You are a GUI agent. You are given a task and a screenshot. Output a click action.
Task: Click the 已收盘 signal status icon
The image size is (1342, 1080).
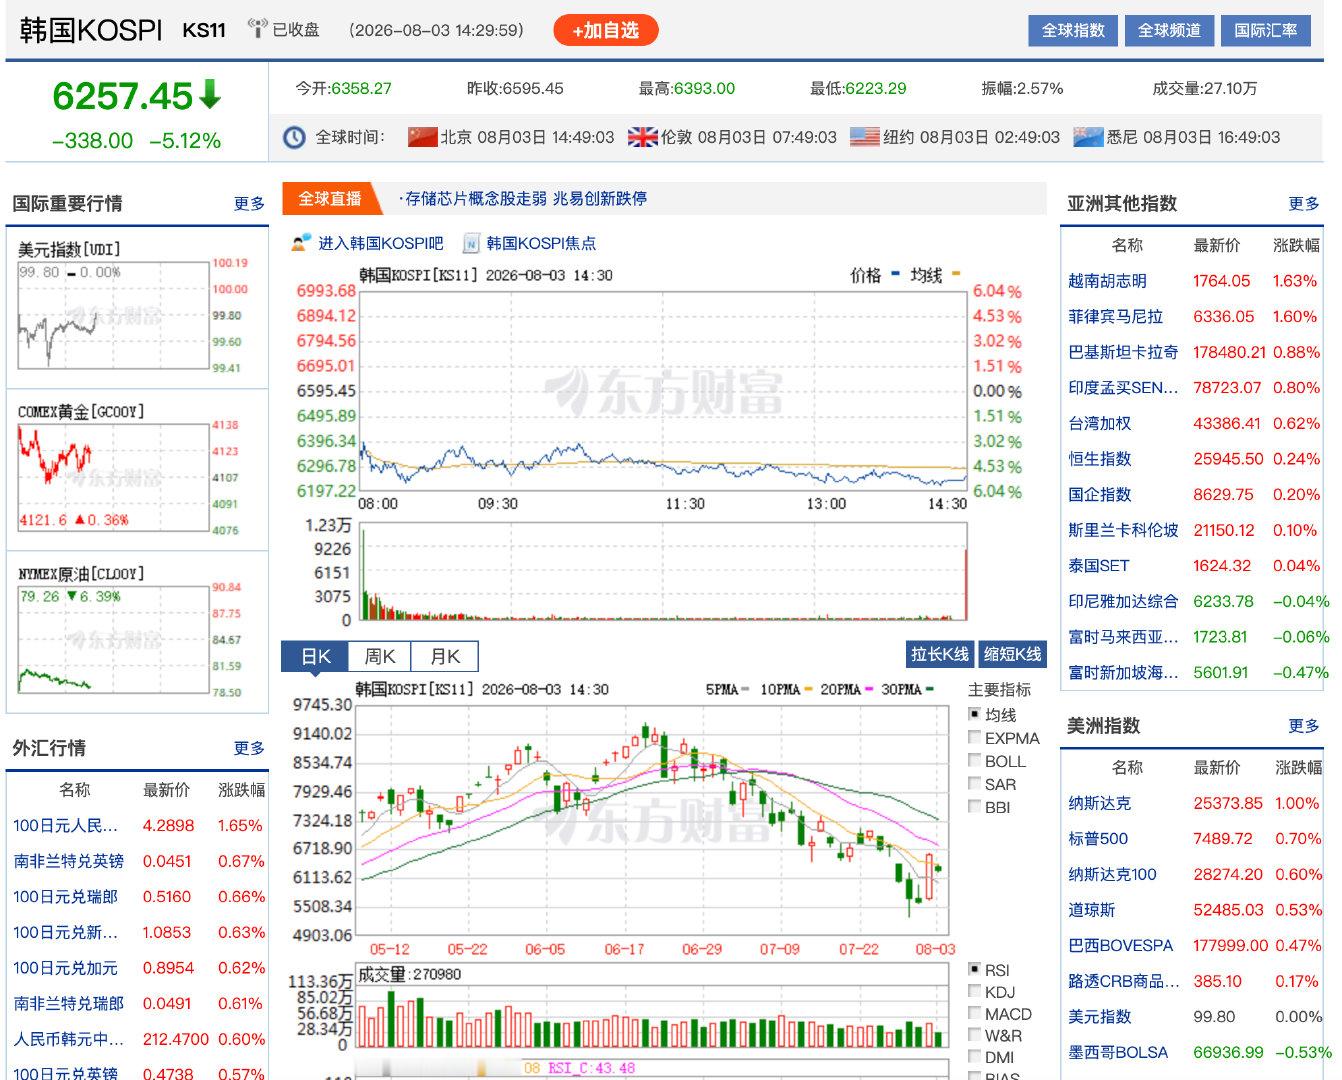[258, 28]
